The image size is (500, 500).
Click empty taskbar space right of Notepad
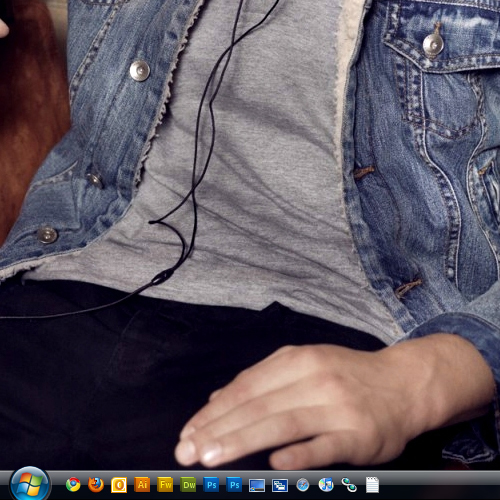click(440, 485)
